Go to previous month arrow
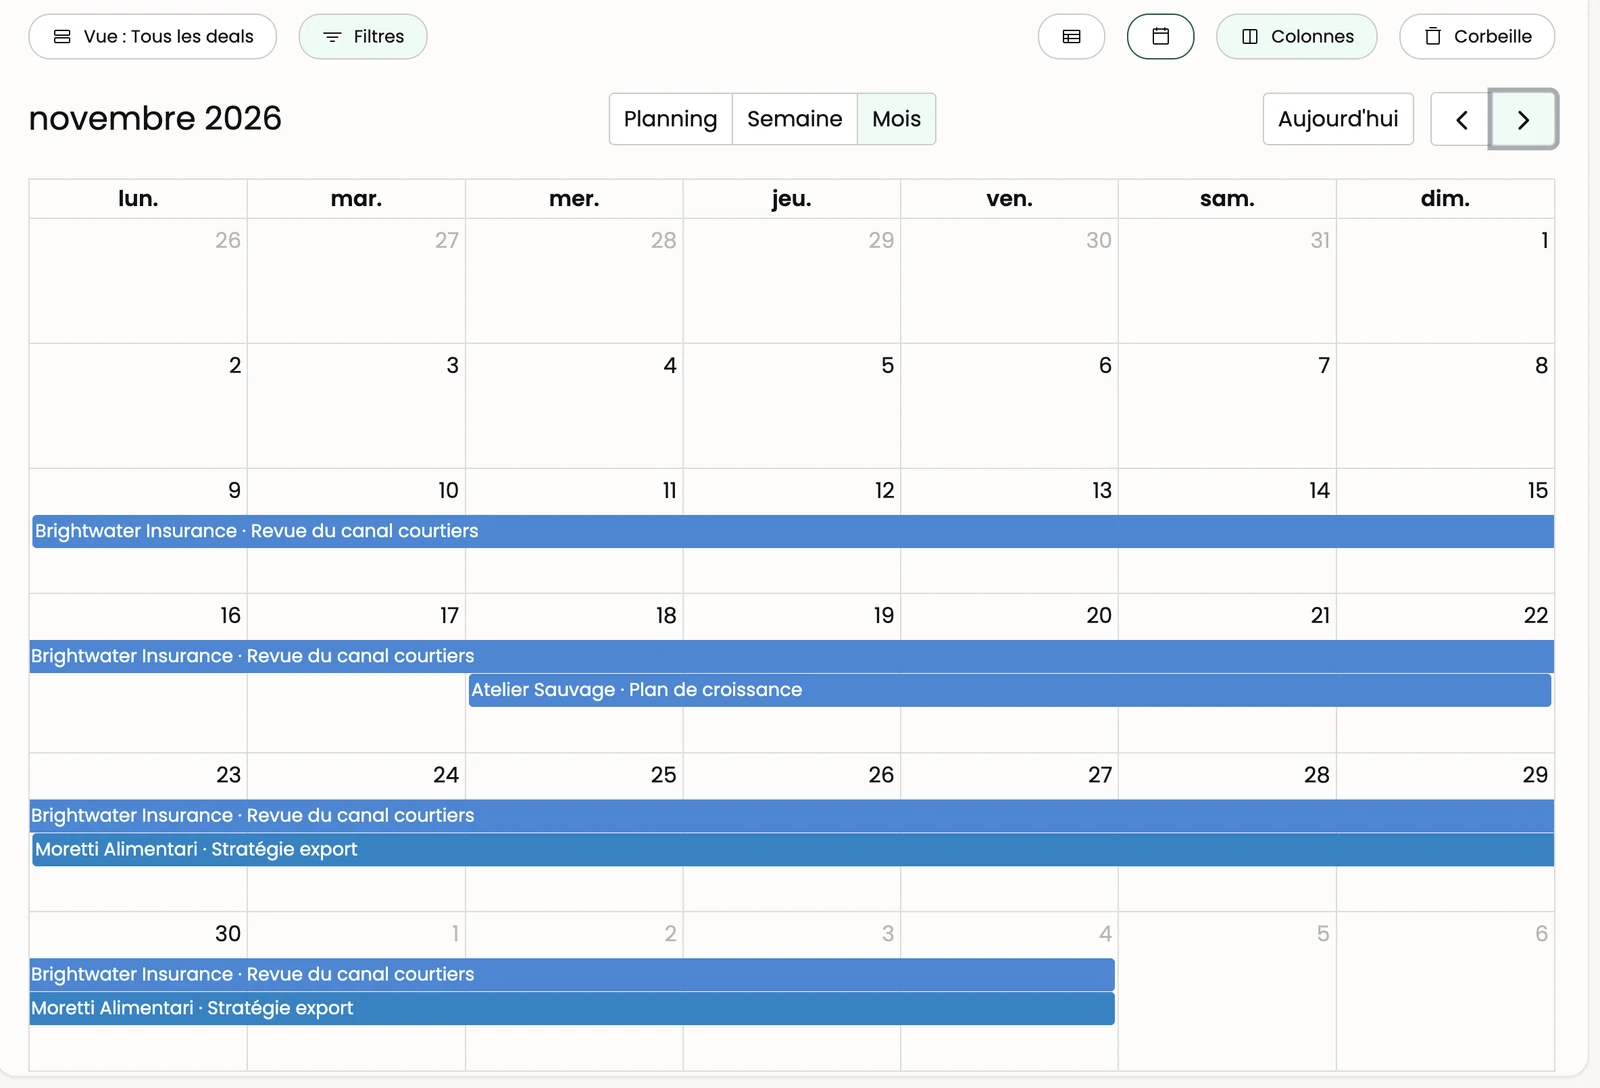 coord(1461,120)
